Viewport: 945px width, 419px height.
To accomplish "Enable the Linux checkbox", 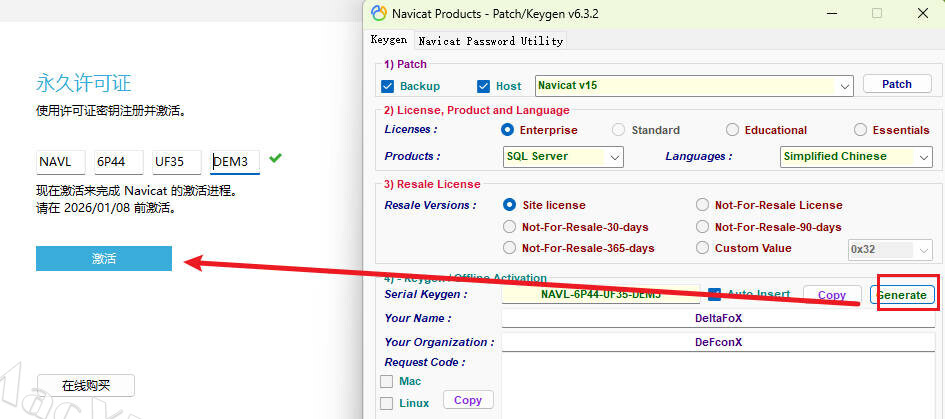I will [x=387, y=403].
